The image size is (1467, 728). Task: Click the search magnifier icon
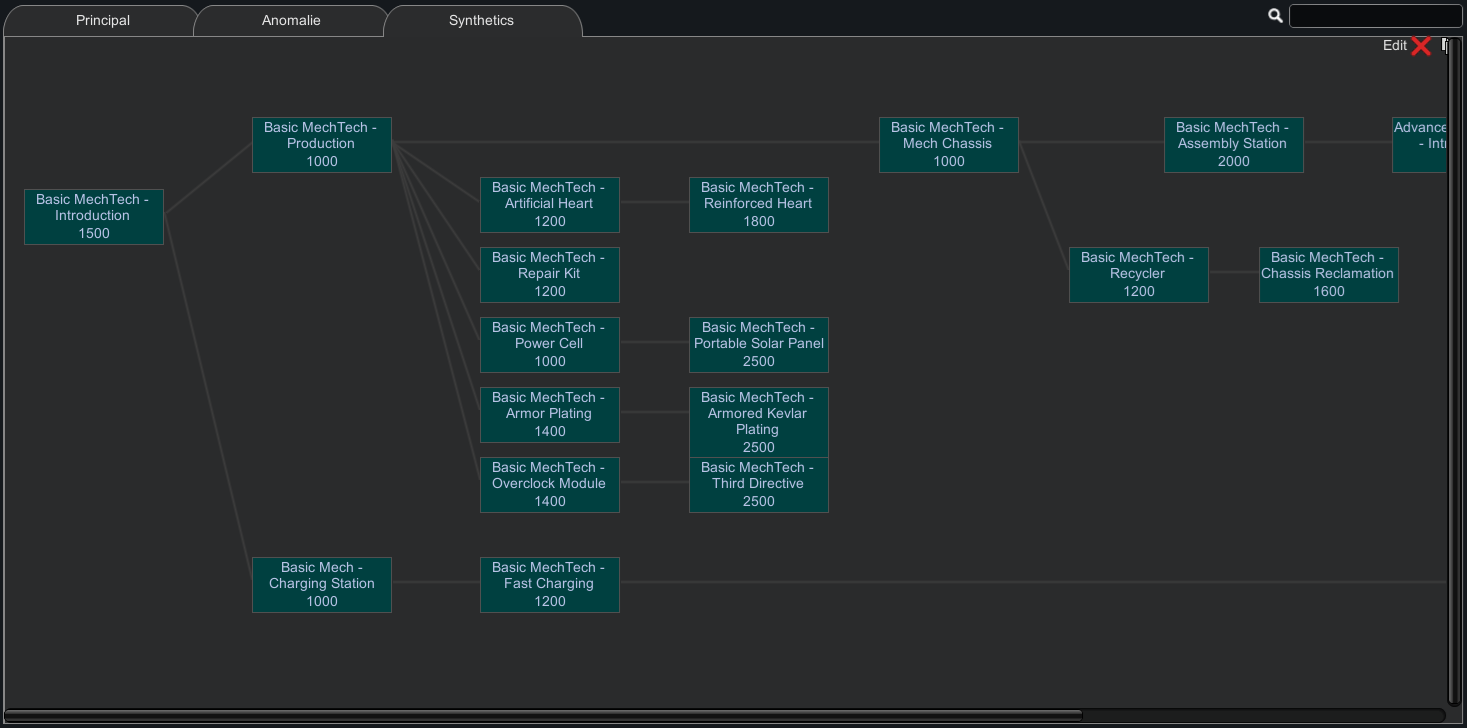1275,15
